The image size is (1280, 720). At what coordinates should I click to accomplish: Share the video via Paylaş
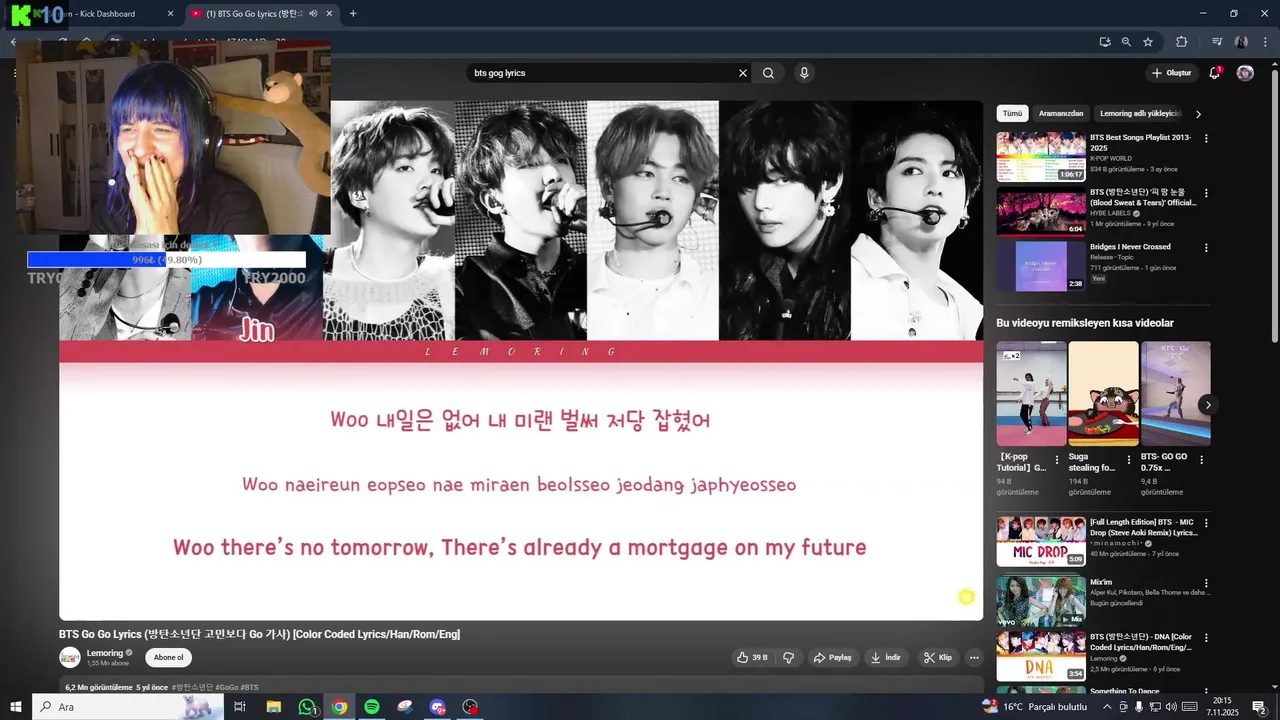click(x=832, y=657)
